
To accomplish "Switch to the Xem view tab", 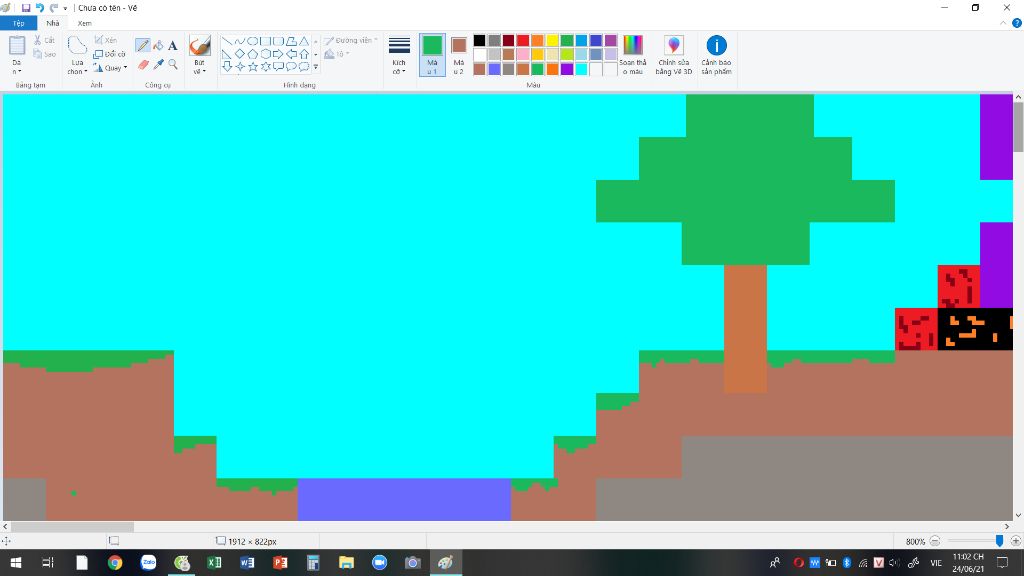I will click(84, 23).
